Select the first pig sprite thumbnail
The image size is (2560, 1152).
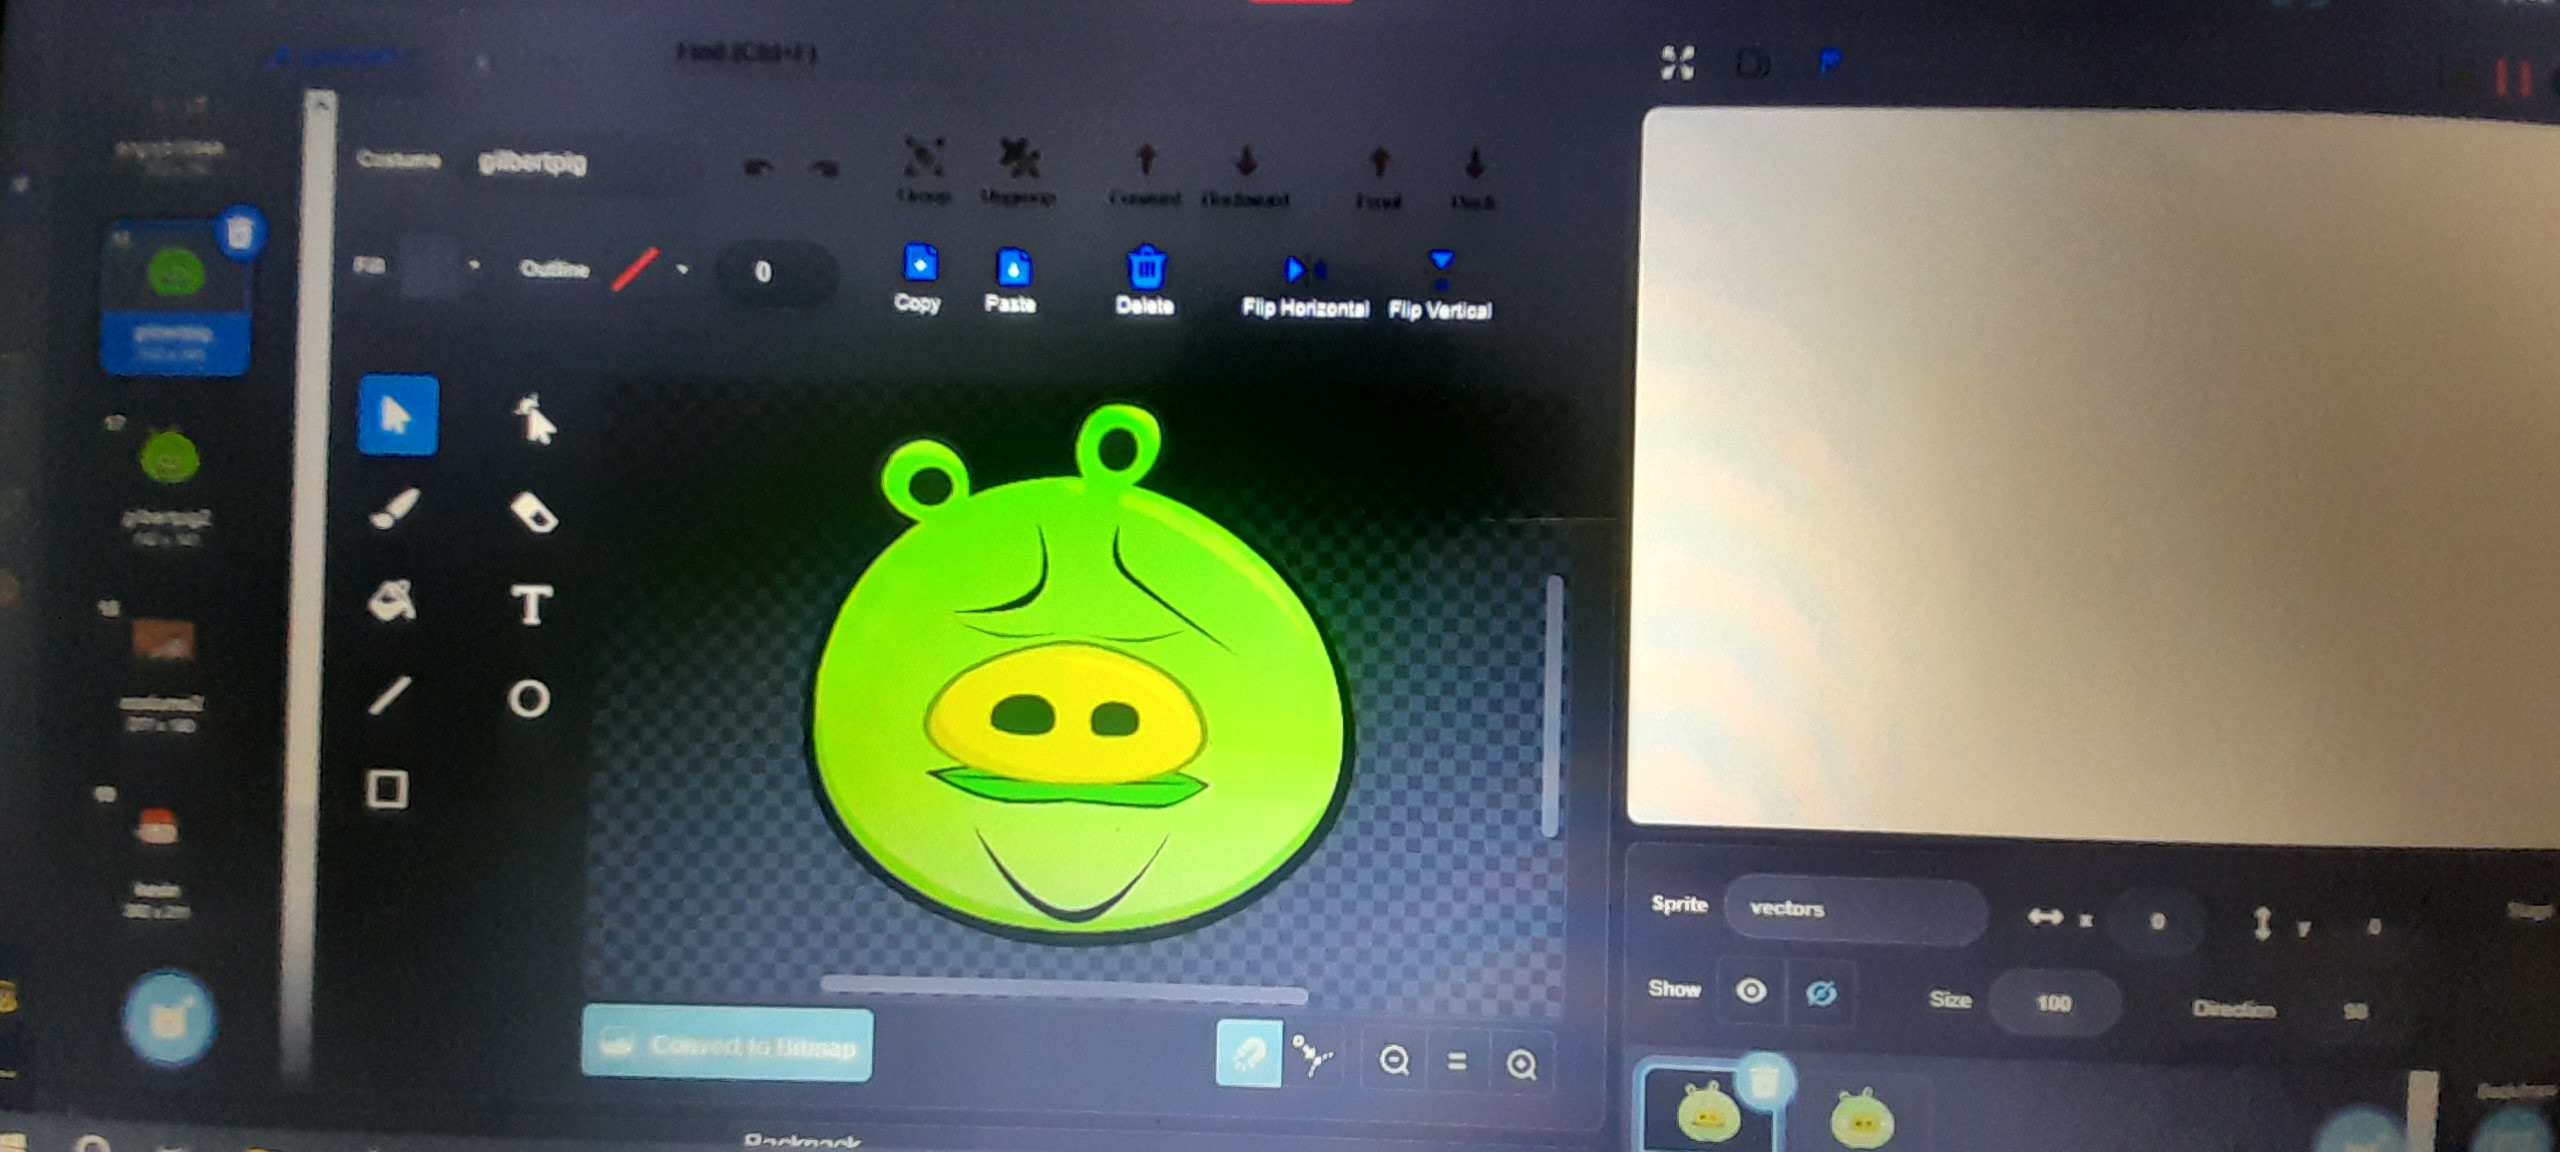click(x=1707, y=1111)
